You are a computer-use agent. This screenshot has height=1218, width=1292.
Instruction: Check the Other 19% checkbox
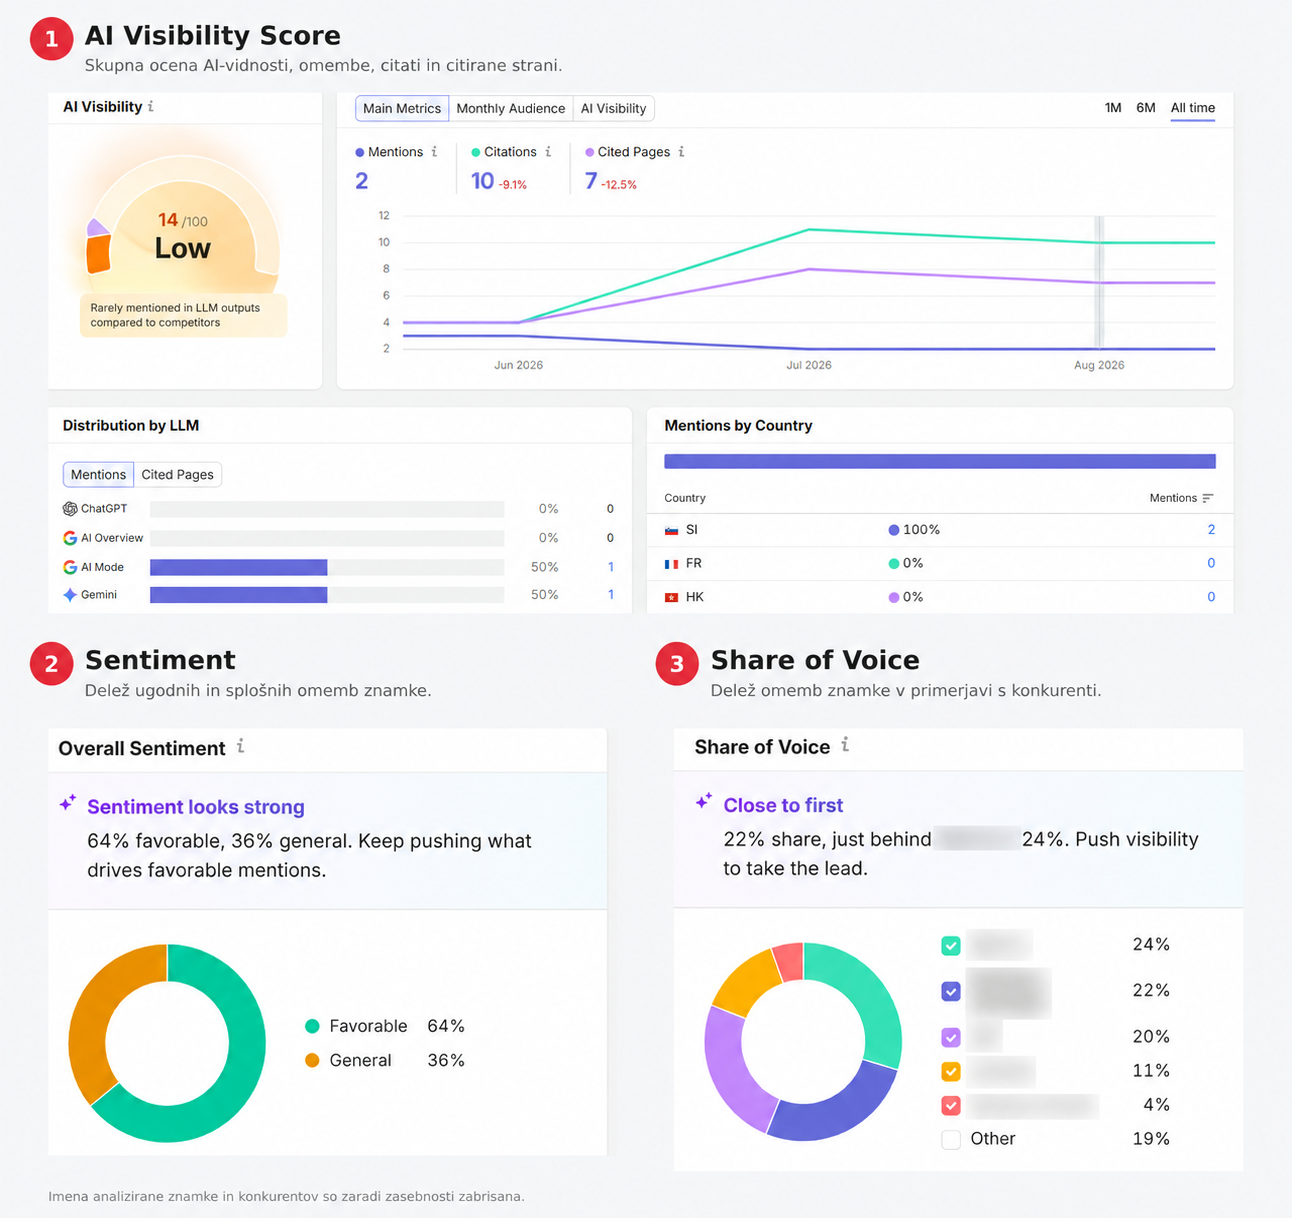[951, 1139]
